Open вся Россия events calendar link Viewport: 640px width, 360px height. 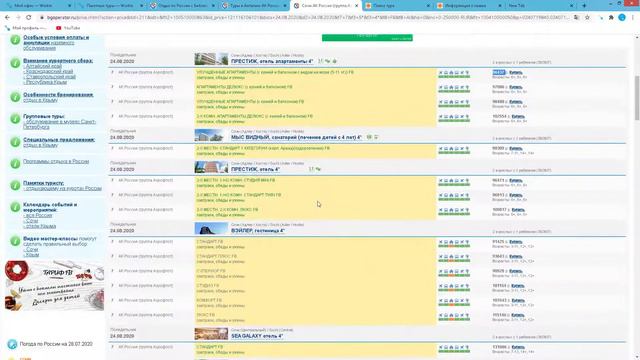point(38,215)
